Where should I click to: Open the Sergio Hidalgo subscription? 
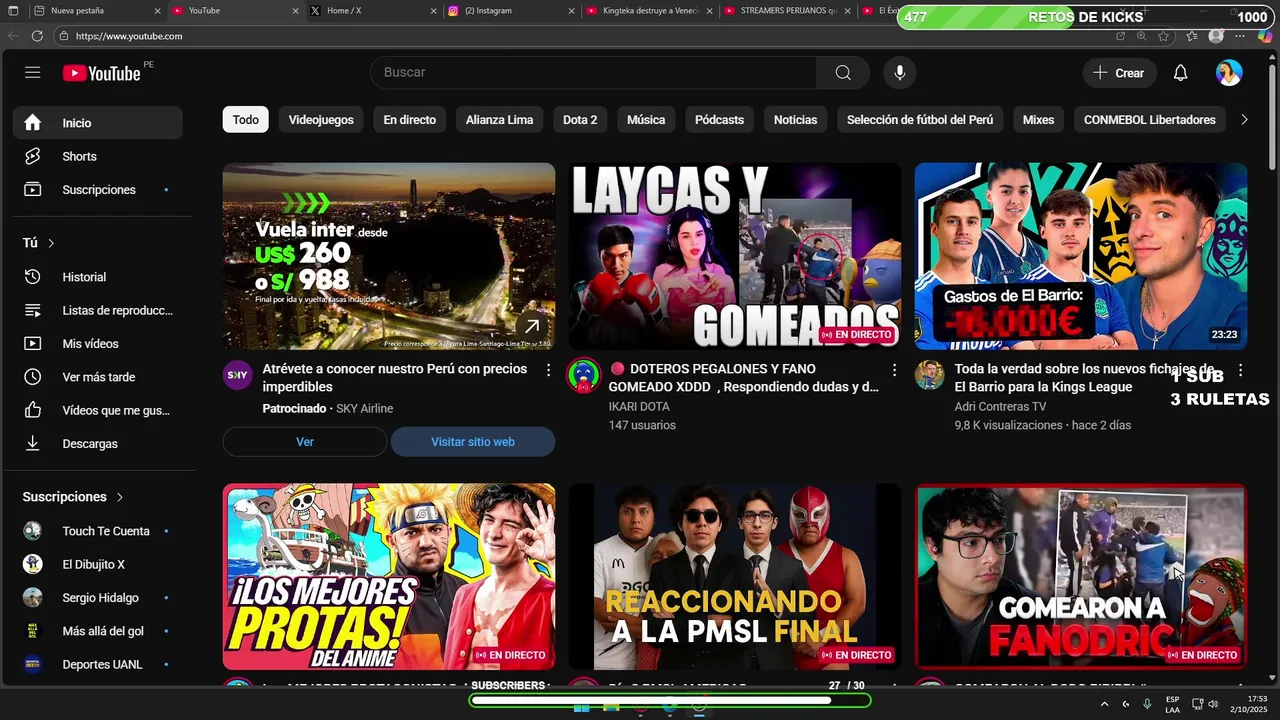click(x=97, y=598)
